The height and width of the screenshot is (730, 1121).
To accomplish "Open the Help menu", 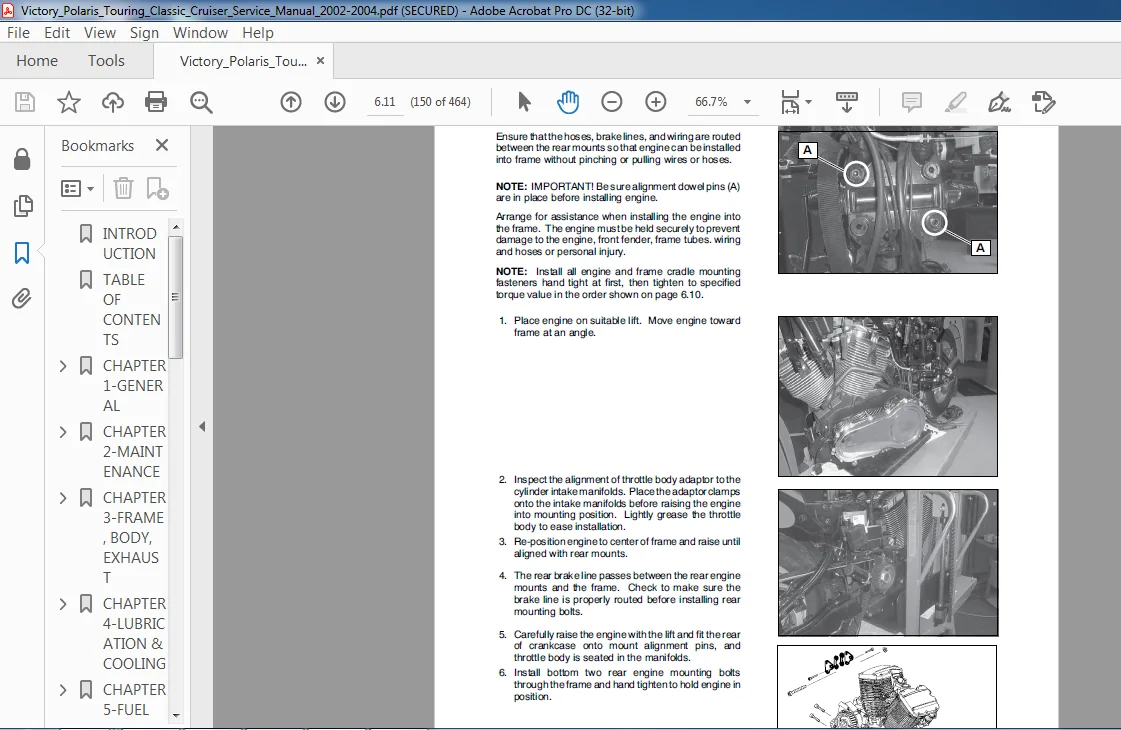I will tap(257, 33).
